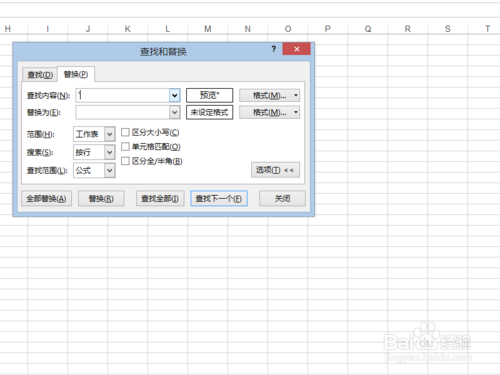
Task: Click the 全部替换(A) button
Action: pos(46,199)
